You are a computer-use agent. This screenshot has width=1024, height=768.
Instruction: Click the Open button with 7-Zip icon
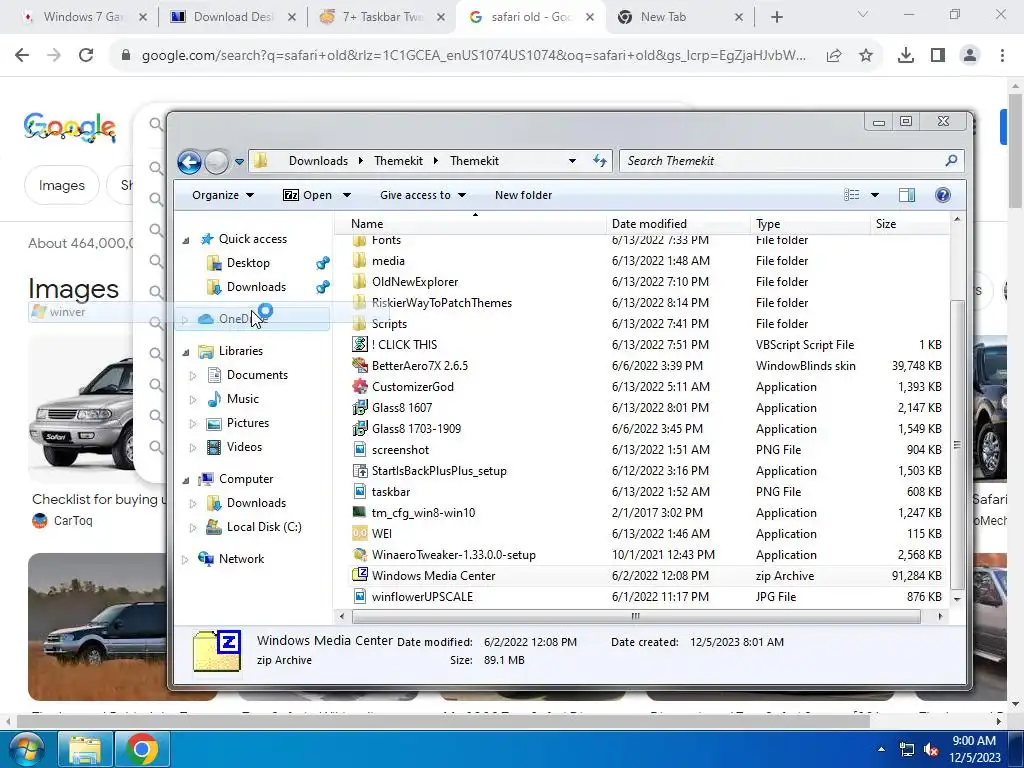308,195
